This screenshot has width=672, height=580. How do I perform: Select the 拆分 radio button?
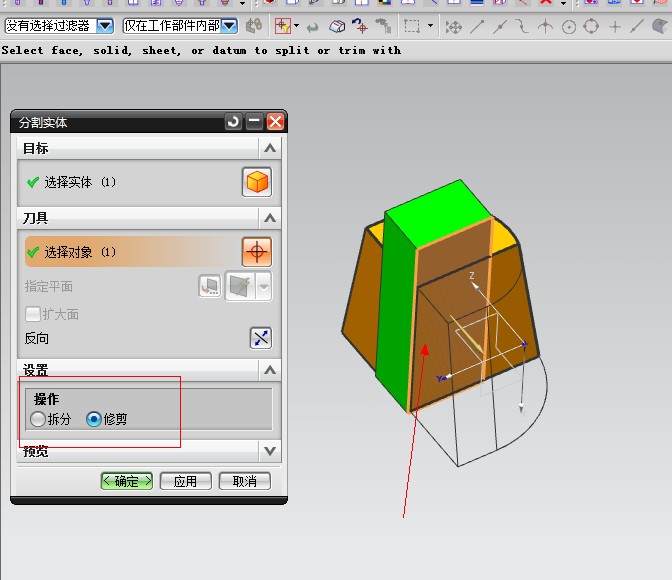(38, 419)
